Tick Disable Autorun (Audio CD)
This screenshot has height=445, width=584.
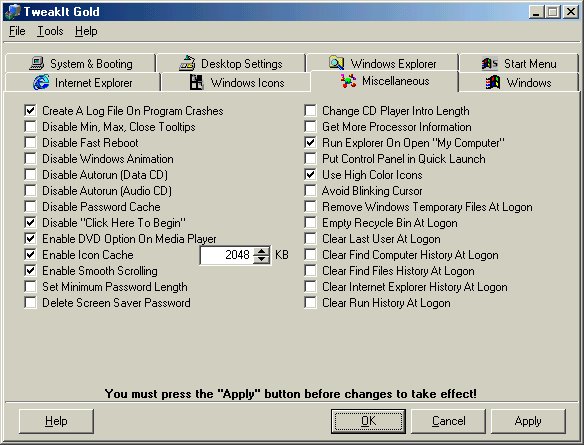click(31, 191)
